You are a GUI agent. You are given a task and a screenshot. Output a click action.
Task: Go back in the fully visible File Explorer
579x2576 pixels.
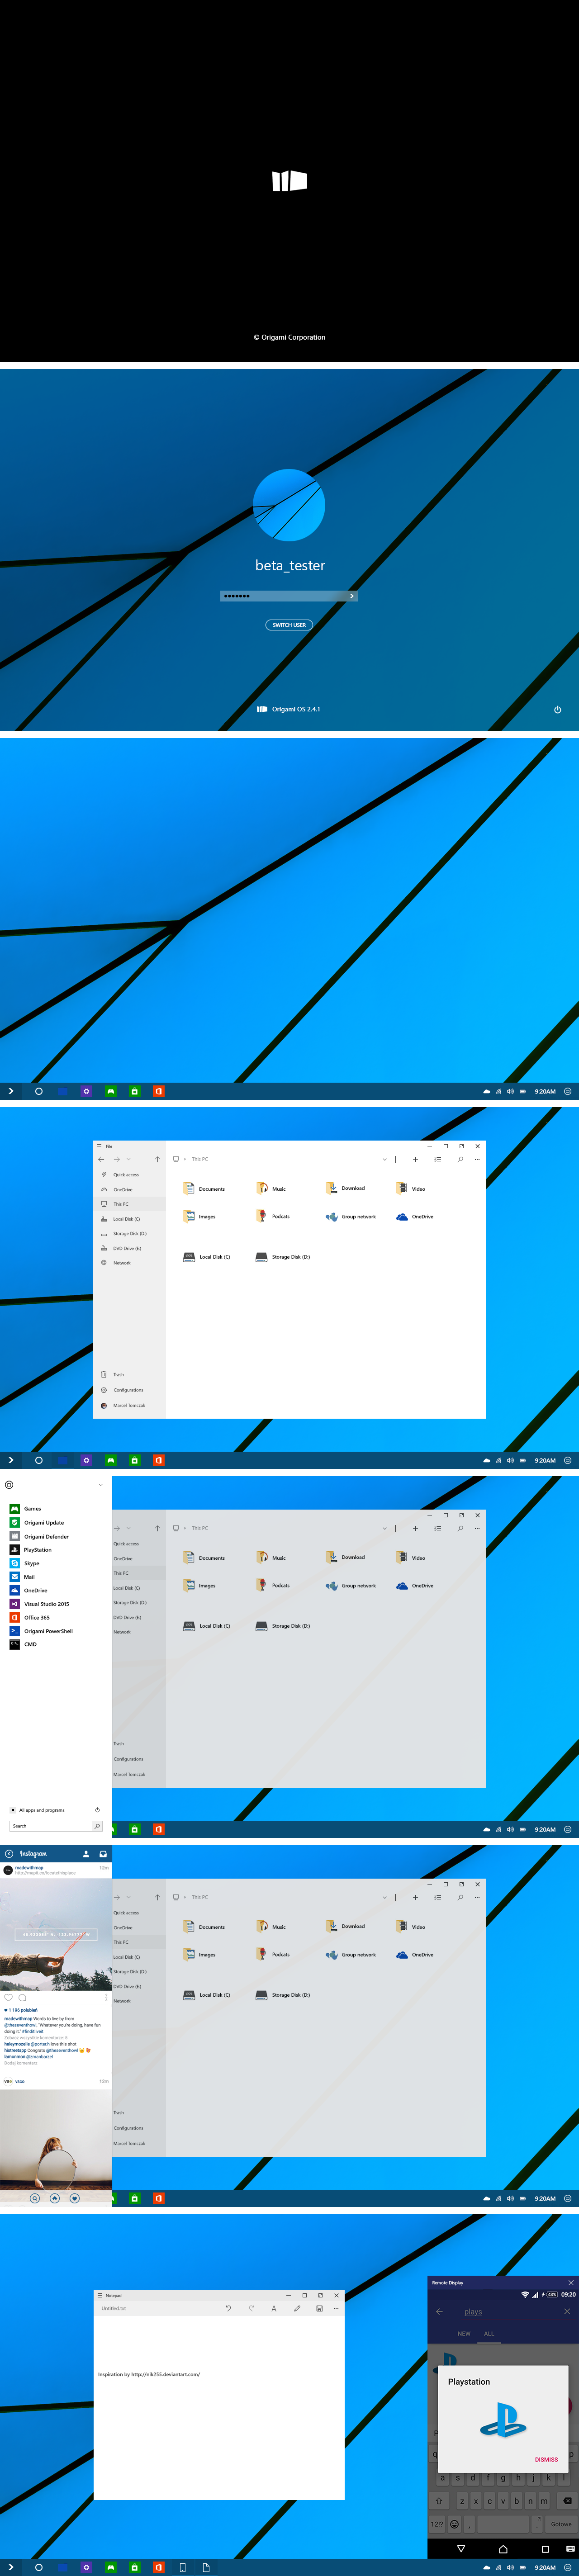click(101, 1159)
